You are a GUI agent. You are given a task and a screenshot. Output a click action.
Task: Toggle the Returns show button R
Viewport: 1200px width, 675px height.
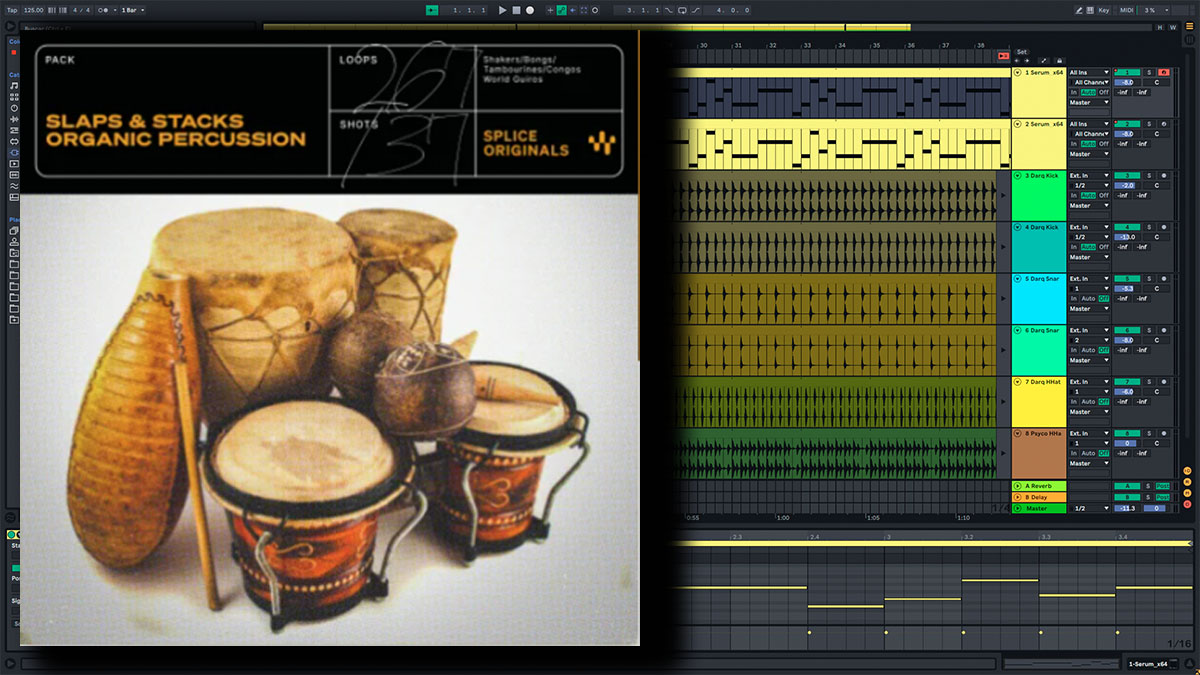(x=1187, y=481)
